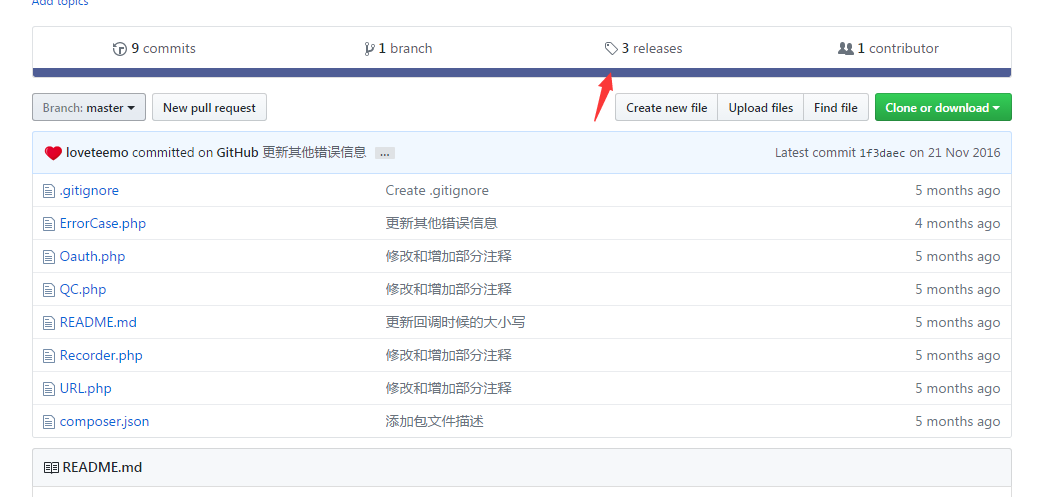Click the New pull request button
This screenshot has height=497, width=1049.
pos(209,108)
